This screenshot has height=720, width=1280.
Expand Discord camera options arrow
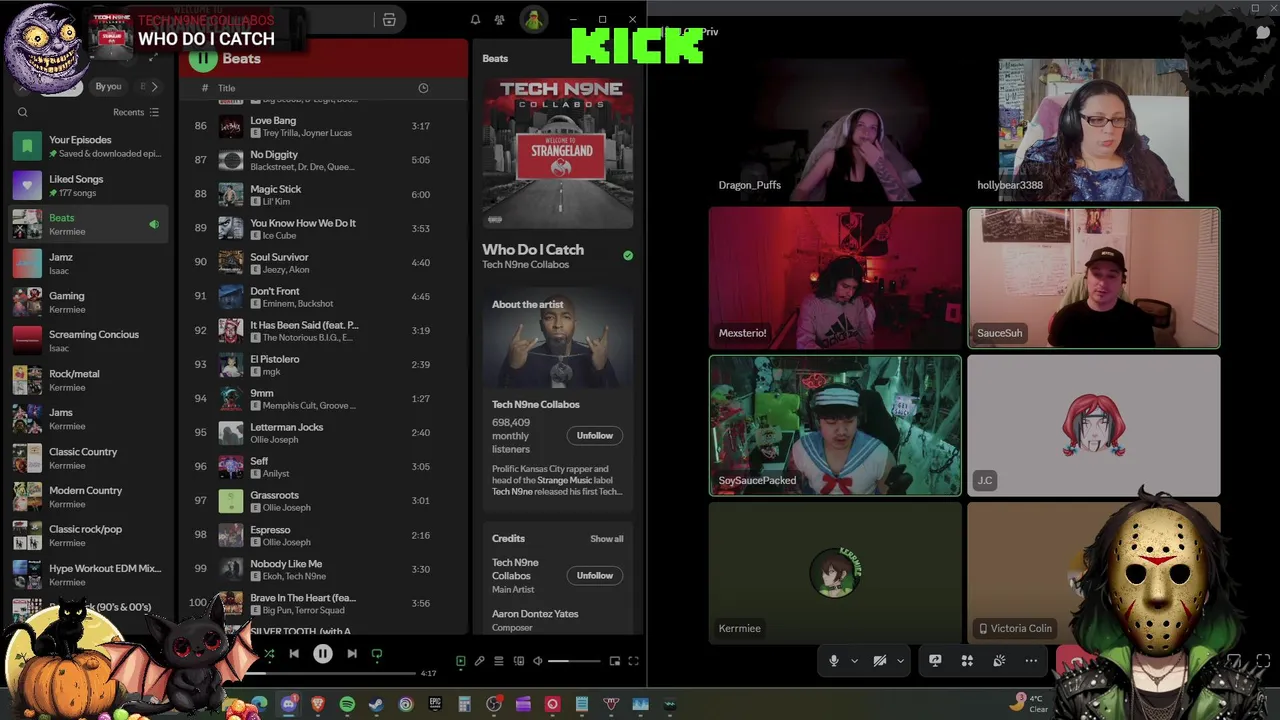(x=900, y=661)
